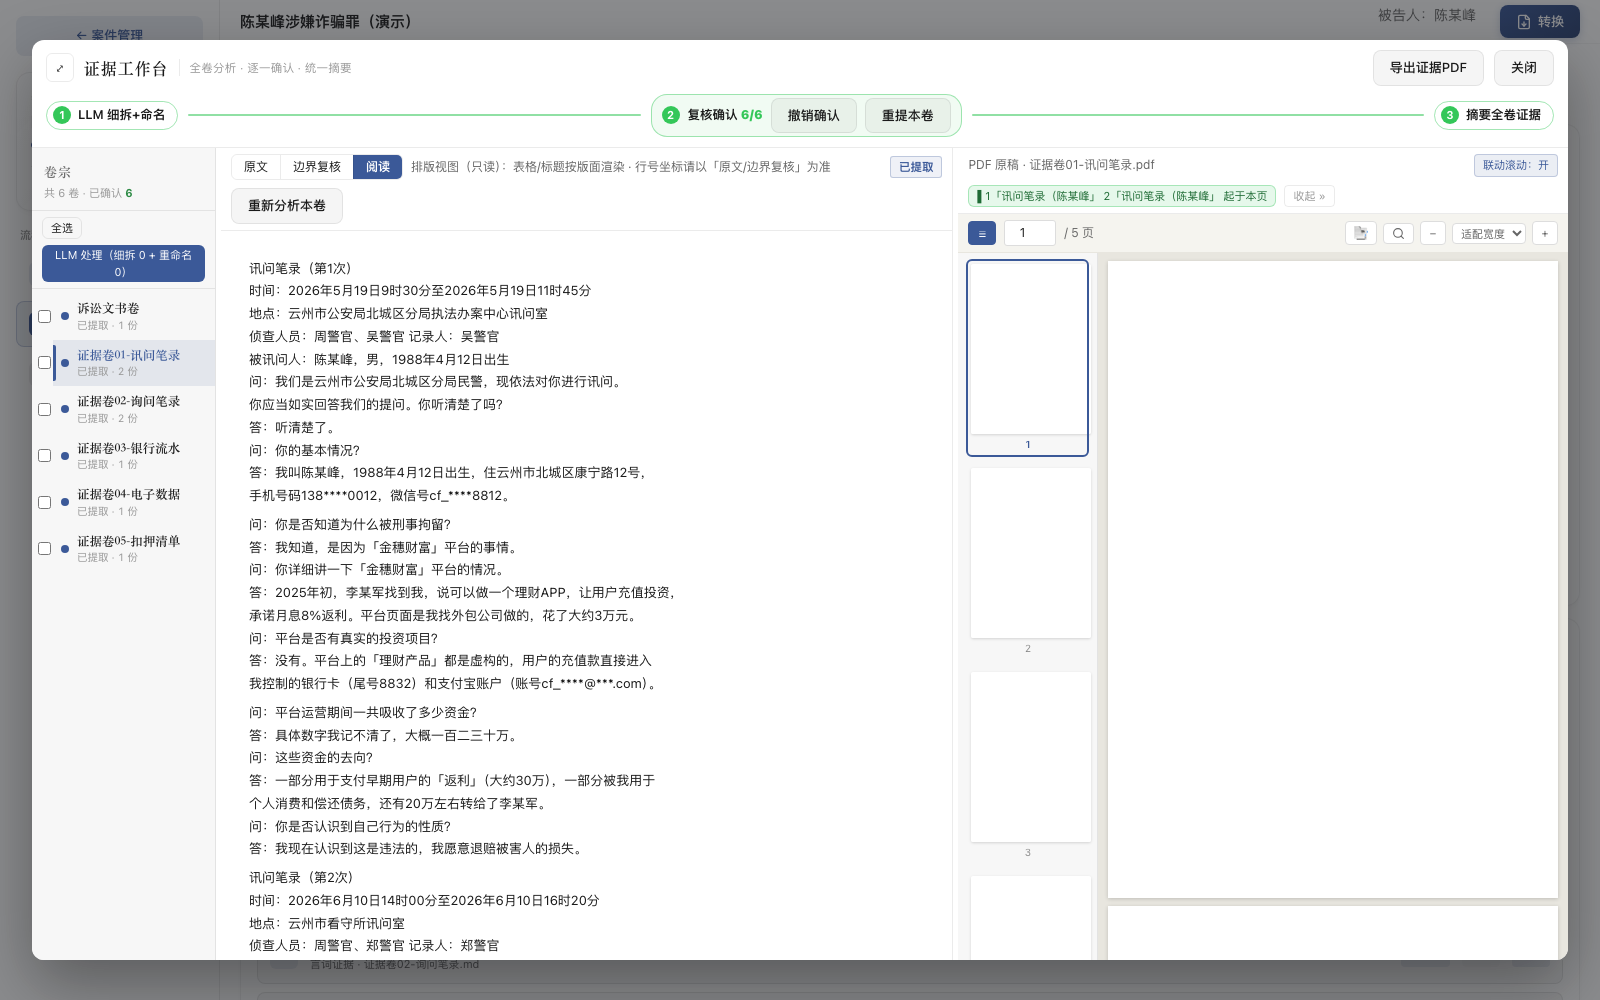Select PDF page 1 thumbnail
This screenshot has height=1000, width=1600.
point(1028,358)
